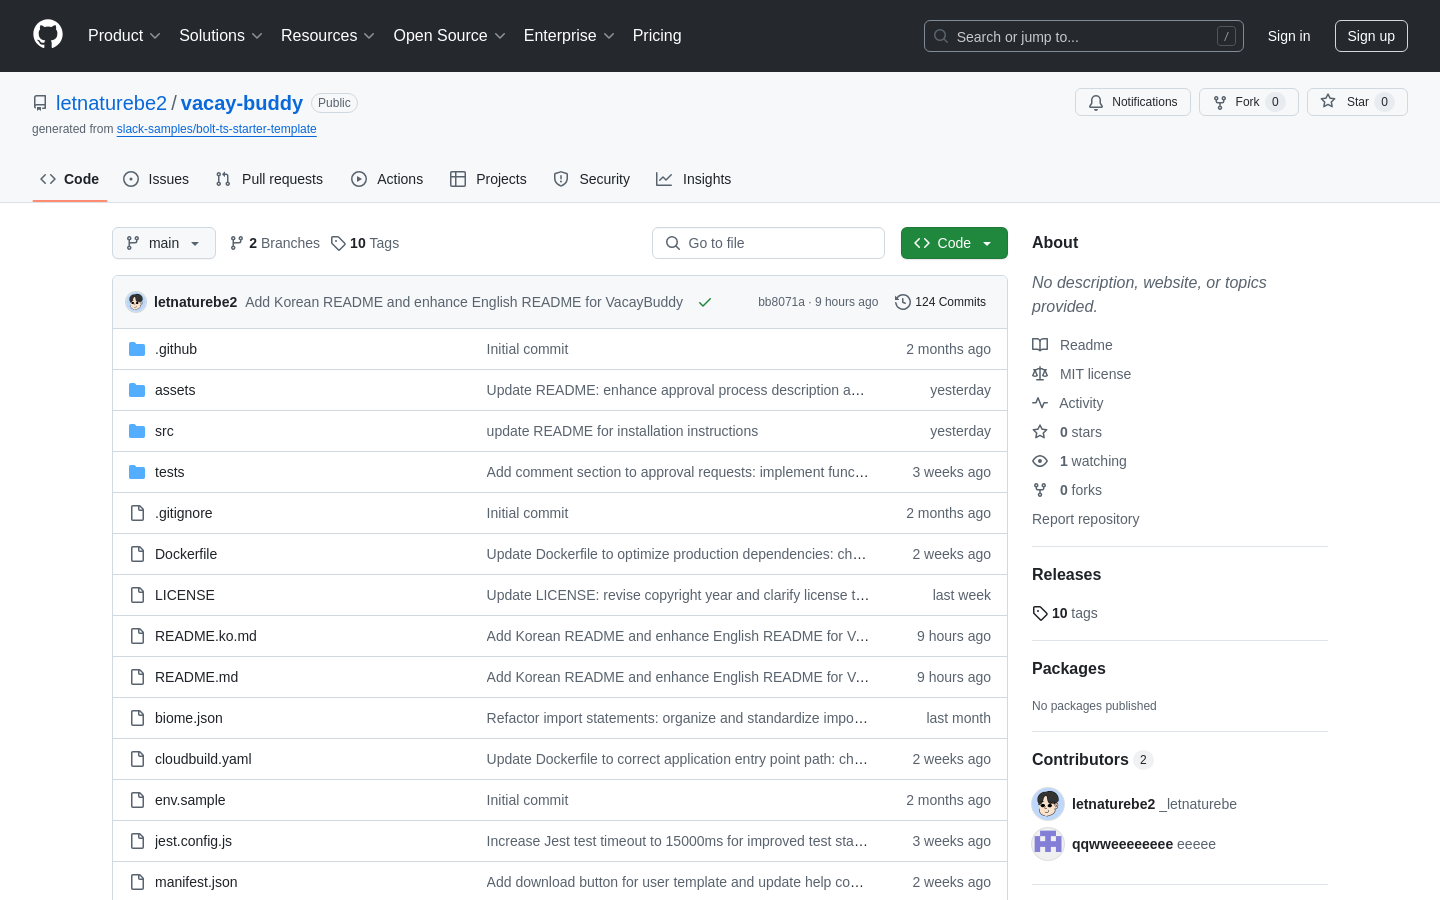This screenshot has width=1440, height=900.
Task: Click the MIT license scale icon
Action: tap(1040, 374)
